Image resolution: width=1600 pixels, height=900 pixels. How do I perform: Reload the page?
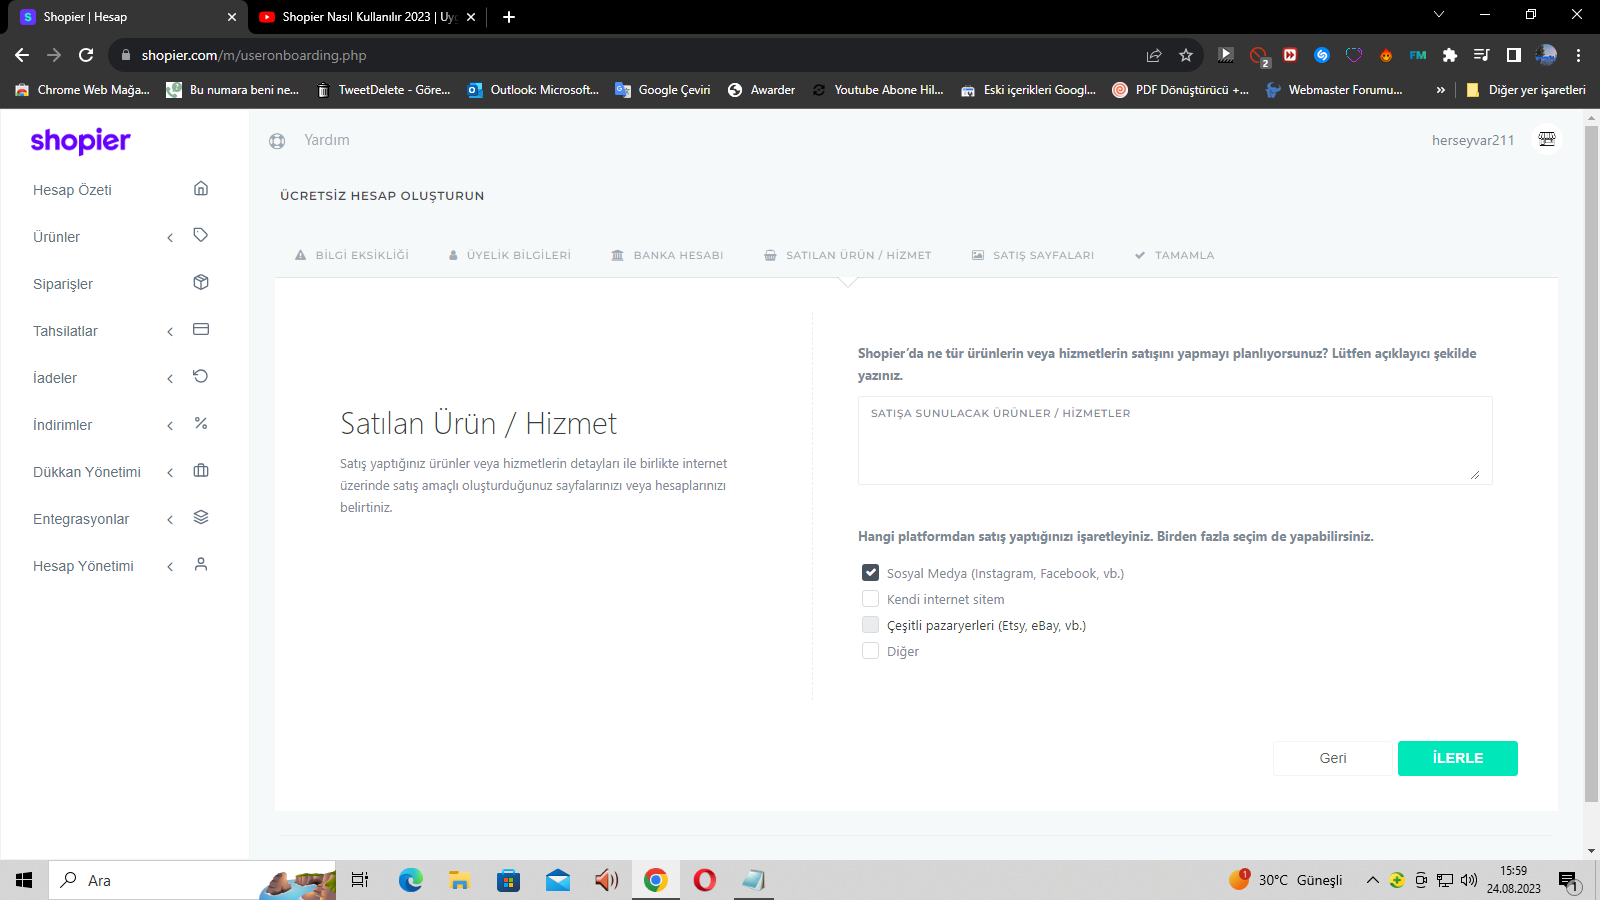click(86, 55)
